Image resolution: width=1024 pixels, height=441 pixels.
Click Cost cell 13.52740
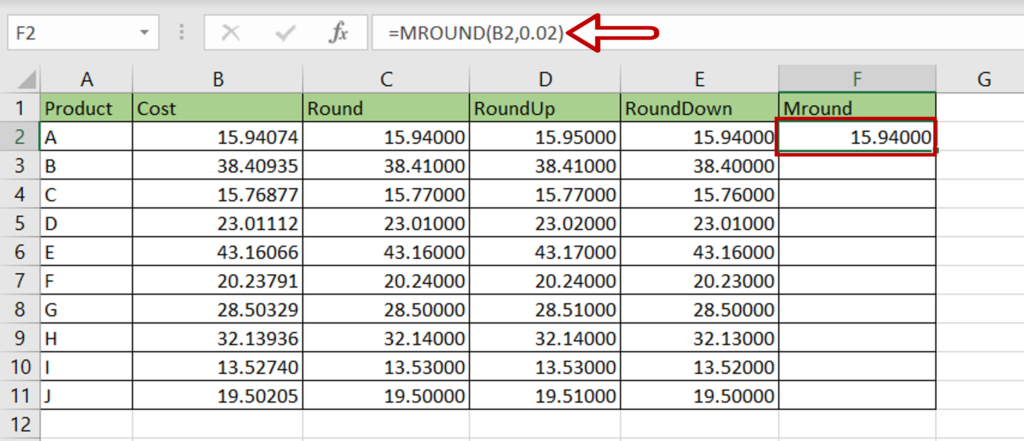pos(217,367)
